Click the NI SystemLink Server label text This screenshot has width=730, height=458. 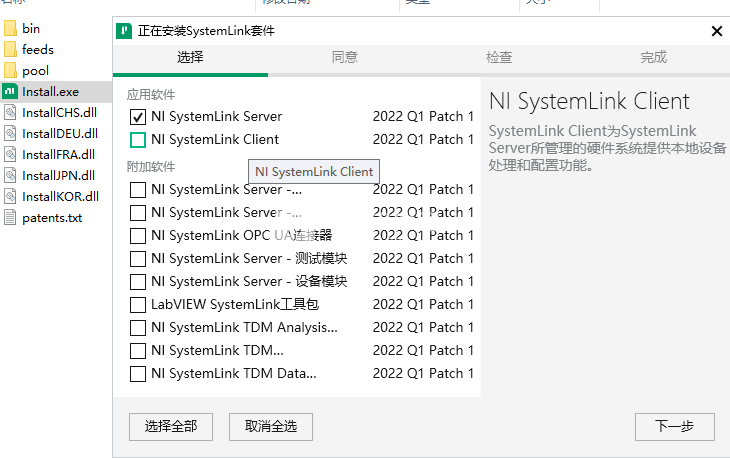point(216,116)
